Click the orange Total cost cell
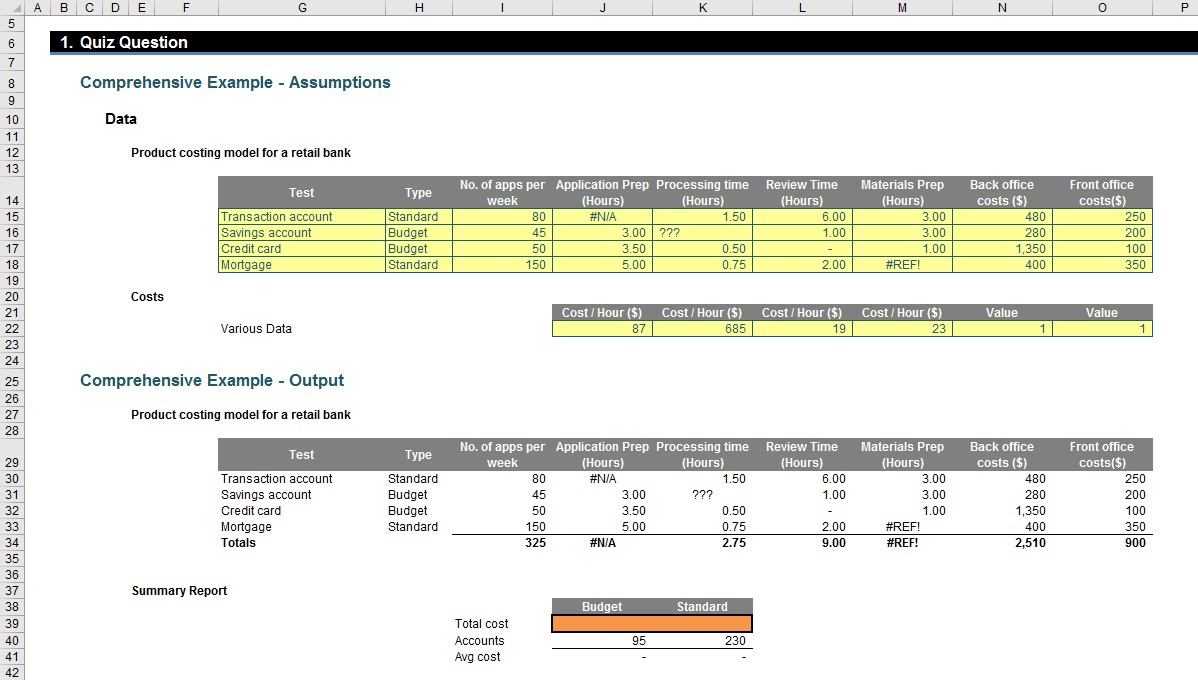This screenshot has height=680, width=1198. click(651, 623)
